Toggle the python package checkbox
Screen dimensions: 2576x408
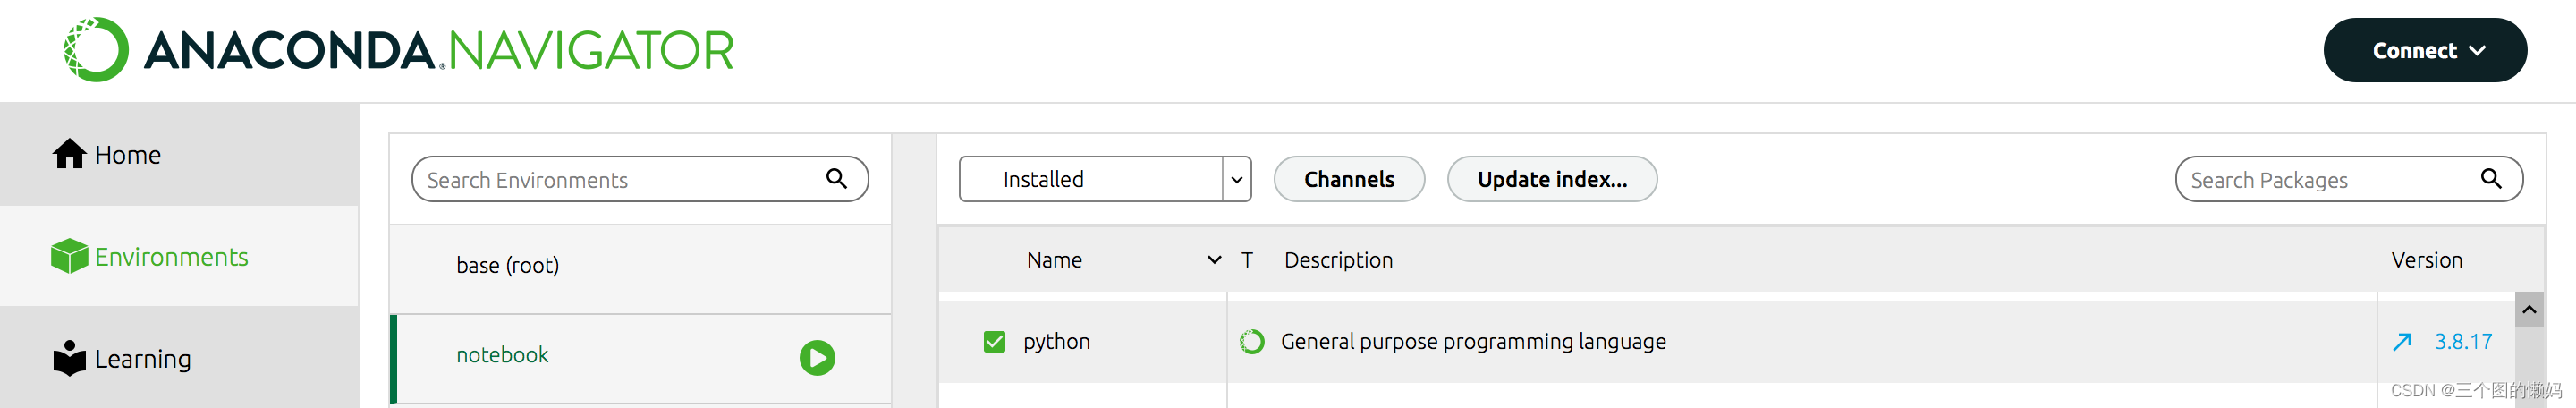(994, 342)
